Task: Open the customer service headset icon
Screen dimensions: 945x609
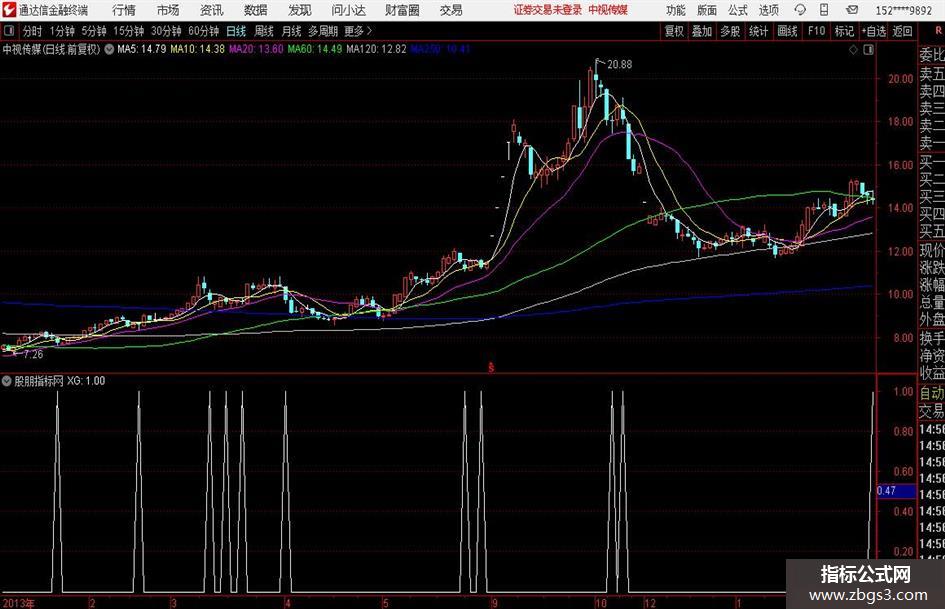Action: coord(800,10)
